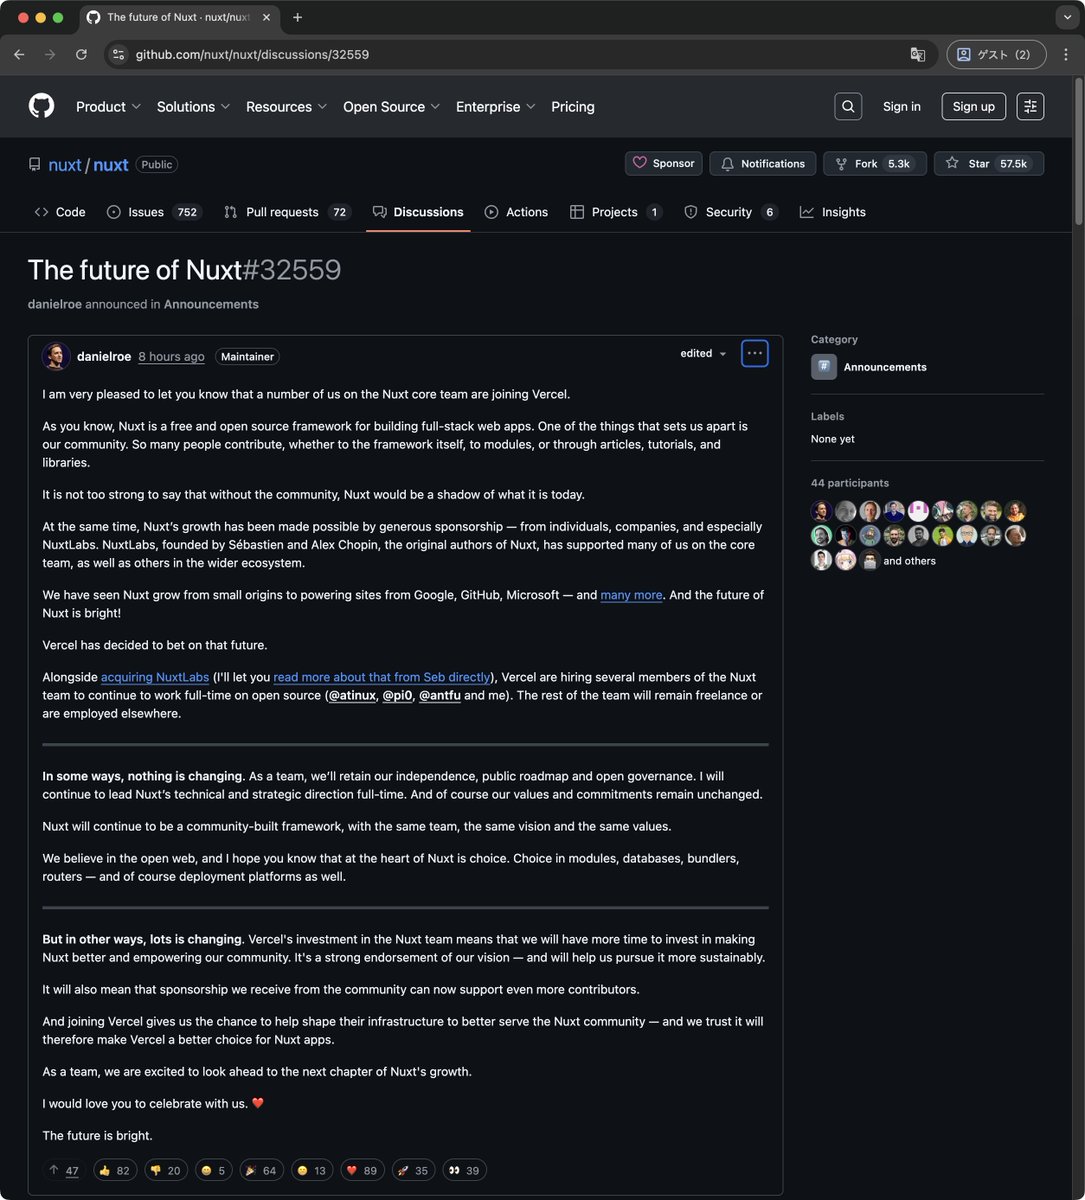Open the Projects tab
1085x1200 pixels.
(x=615, y=212)
